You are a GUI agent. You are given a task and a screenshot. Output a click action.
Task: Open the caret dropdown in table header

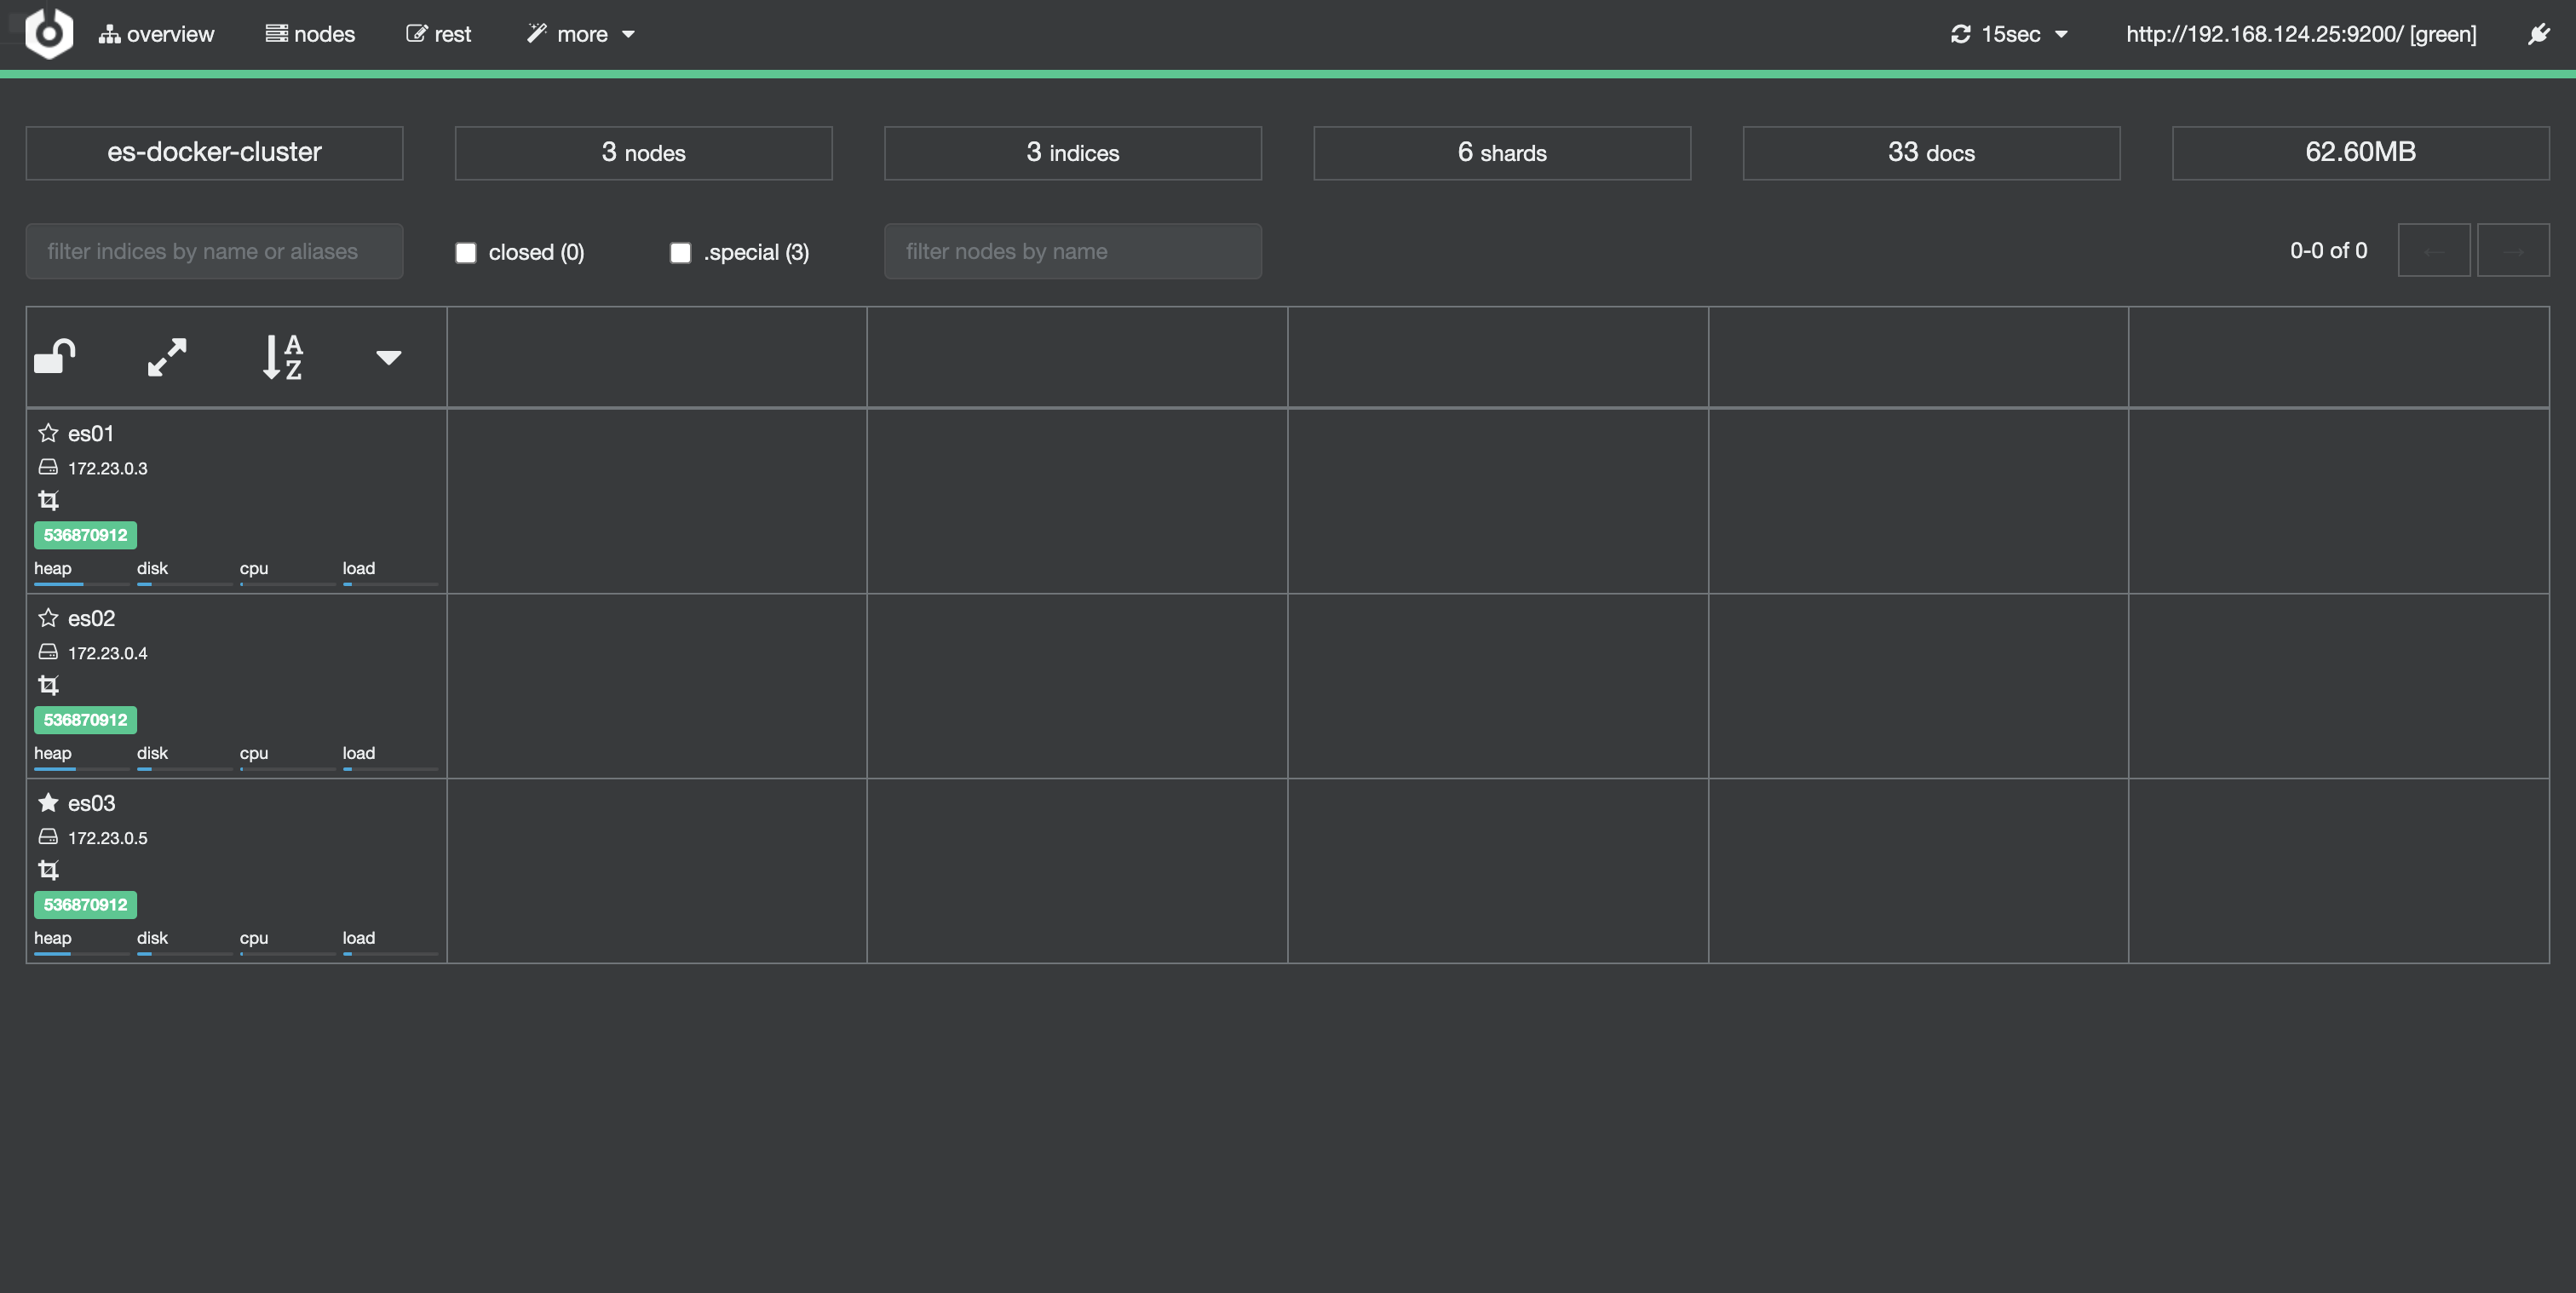(x=389, y=357)
